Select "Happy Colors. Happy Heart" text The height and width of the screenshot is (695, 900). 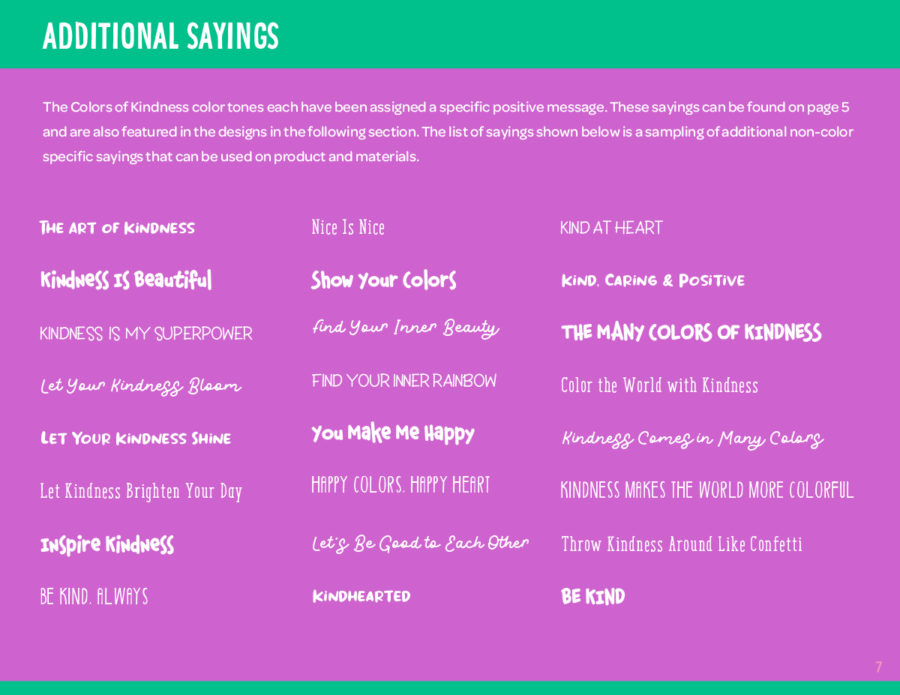pos(400,486)
